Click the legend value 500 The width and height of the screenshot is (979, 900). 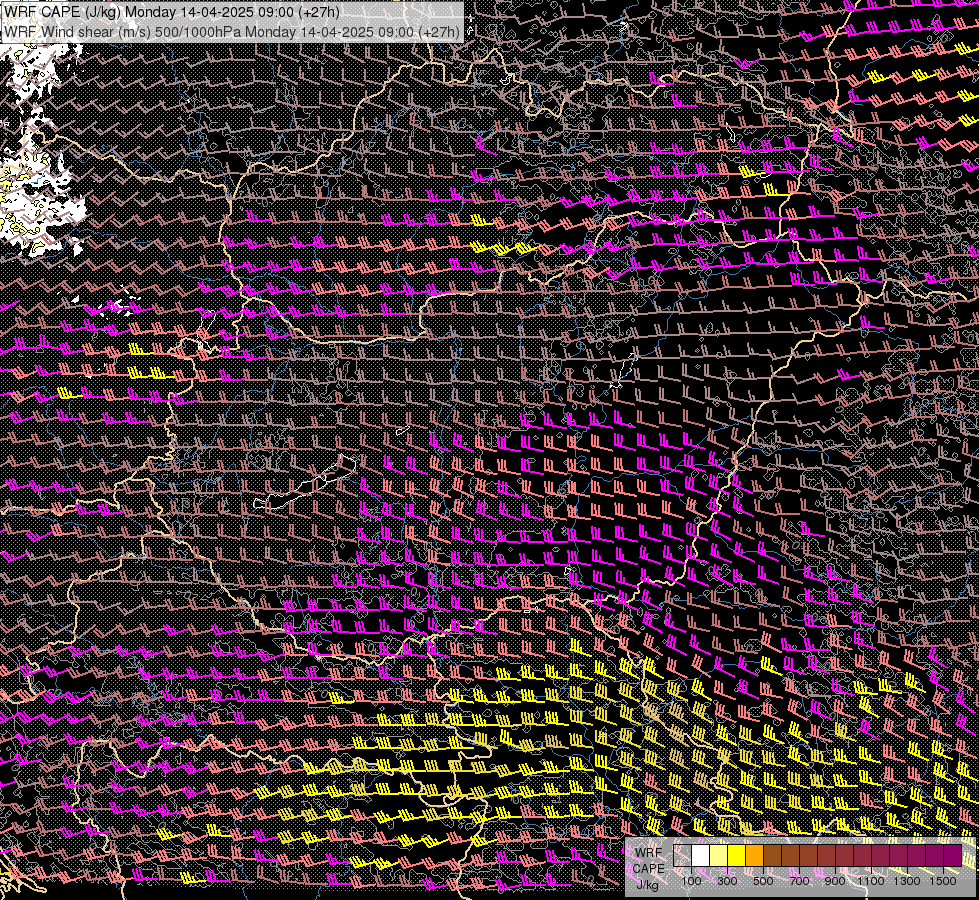coord(763,881)
